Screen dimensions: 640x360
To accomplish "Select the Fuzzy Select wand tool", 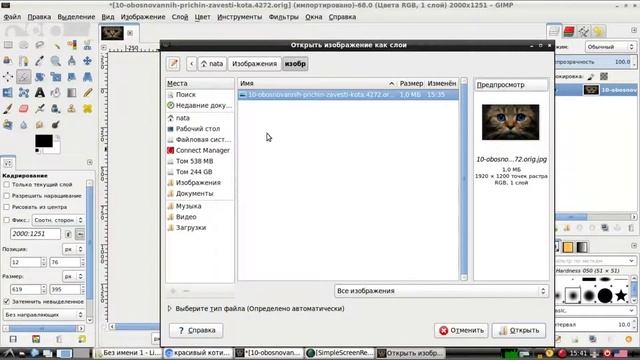I will [56, 45].
